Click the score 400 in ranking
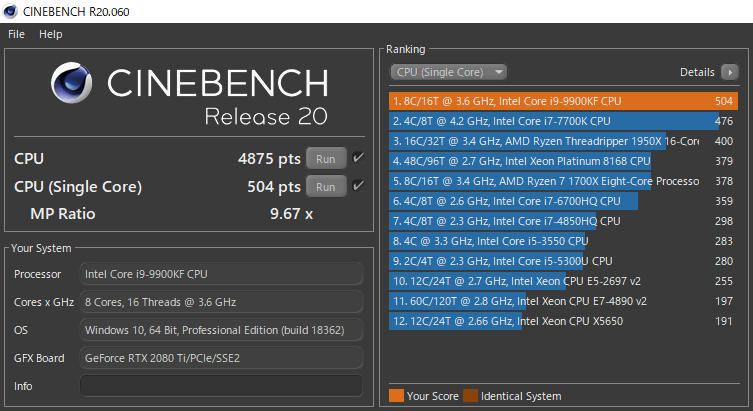Image resolution: width=753 pixels, height=411 pixels. coord(724,141)
